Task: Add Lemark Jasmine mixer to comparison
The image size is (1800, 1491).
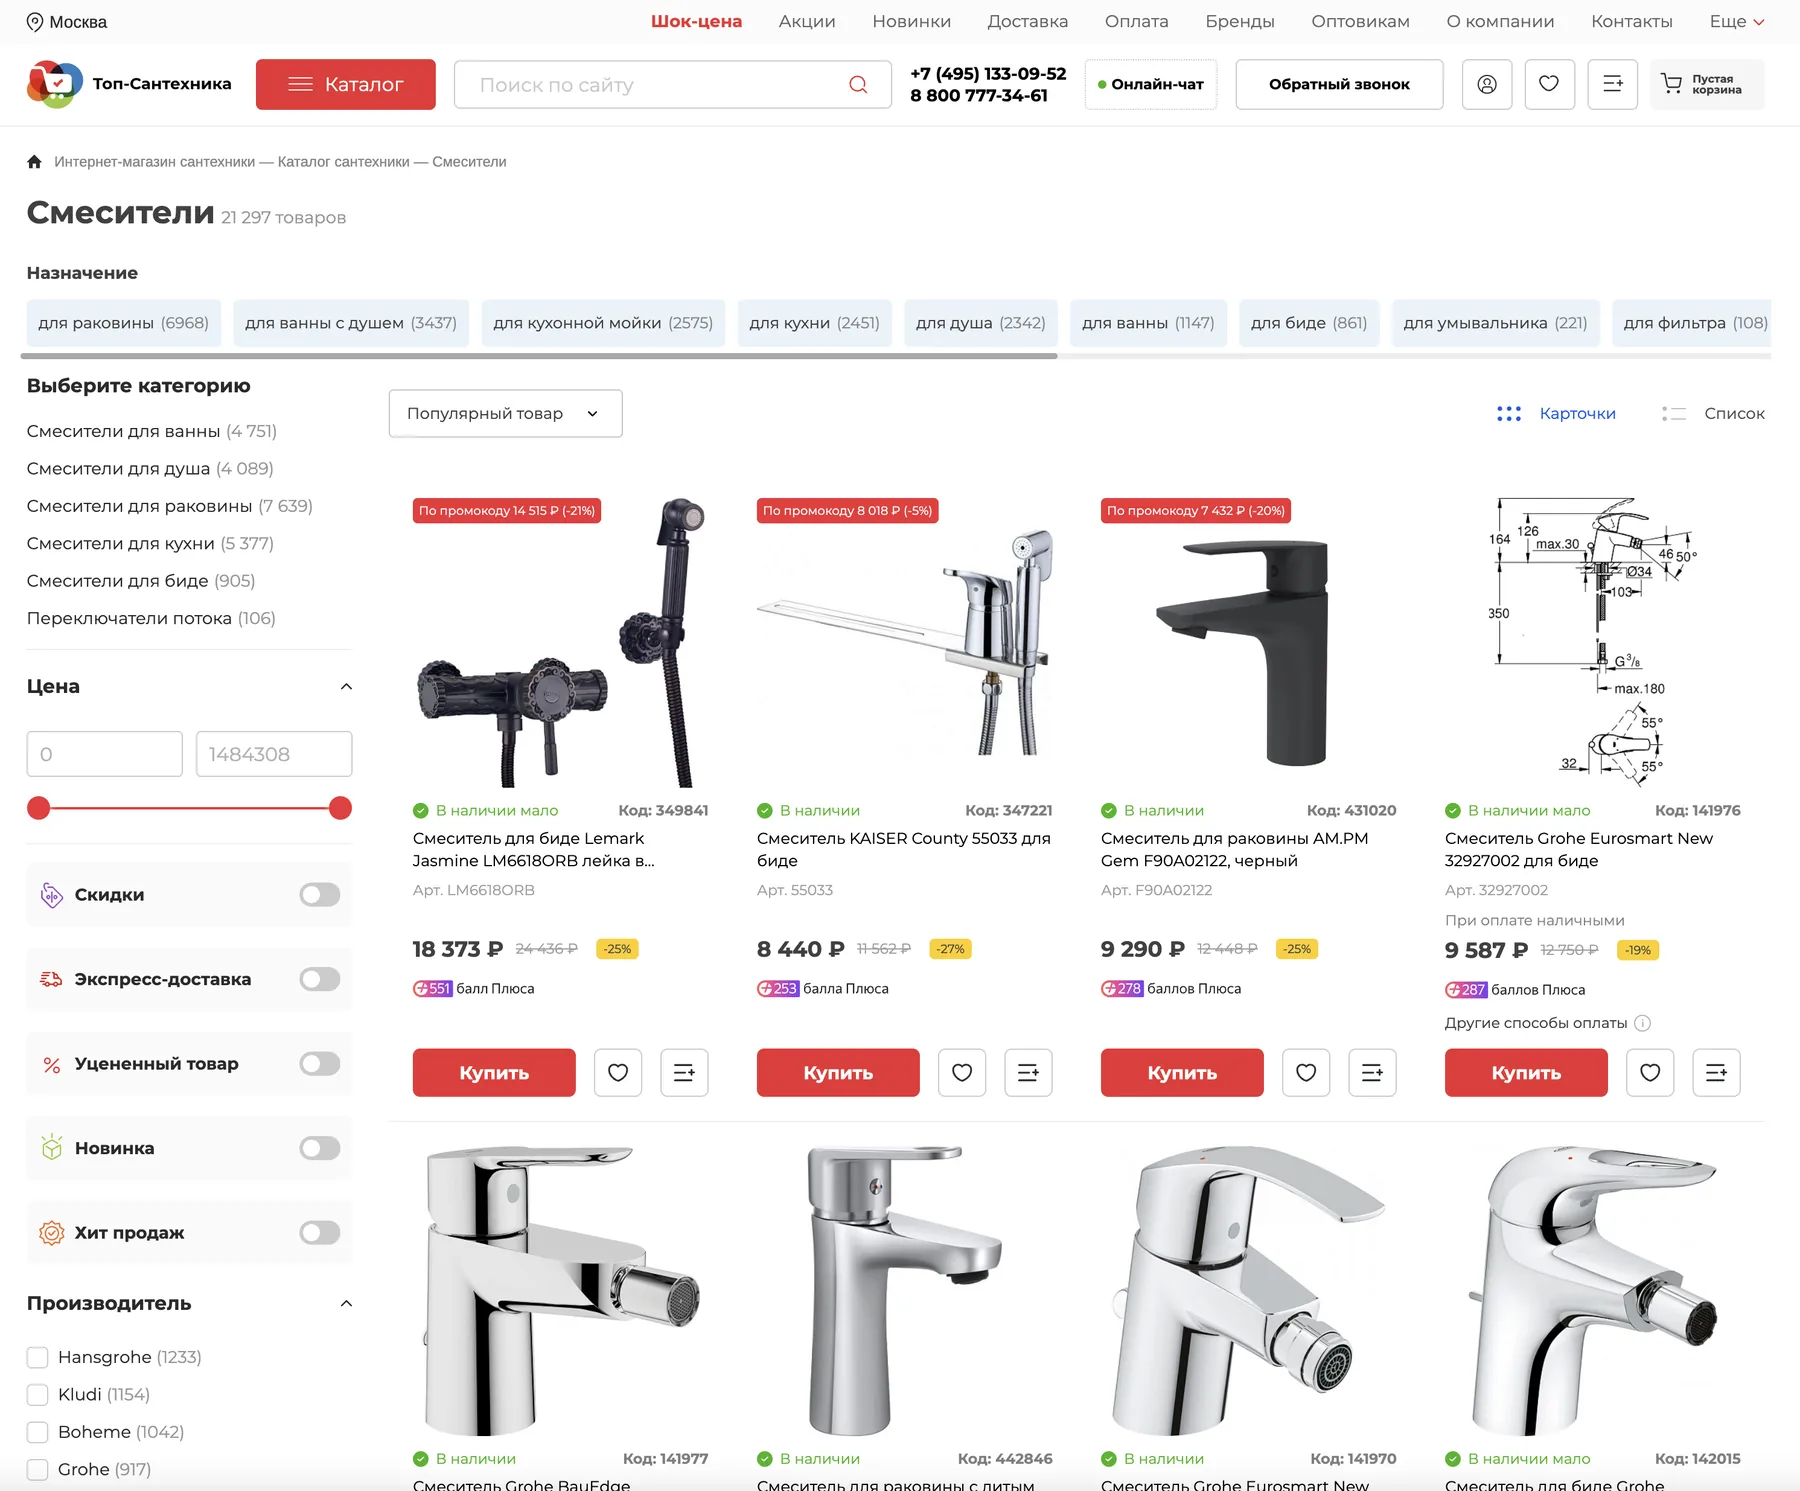Action: pyautogui.click(x=684, y=1073)
